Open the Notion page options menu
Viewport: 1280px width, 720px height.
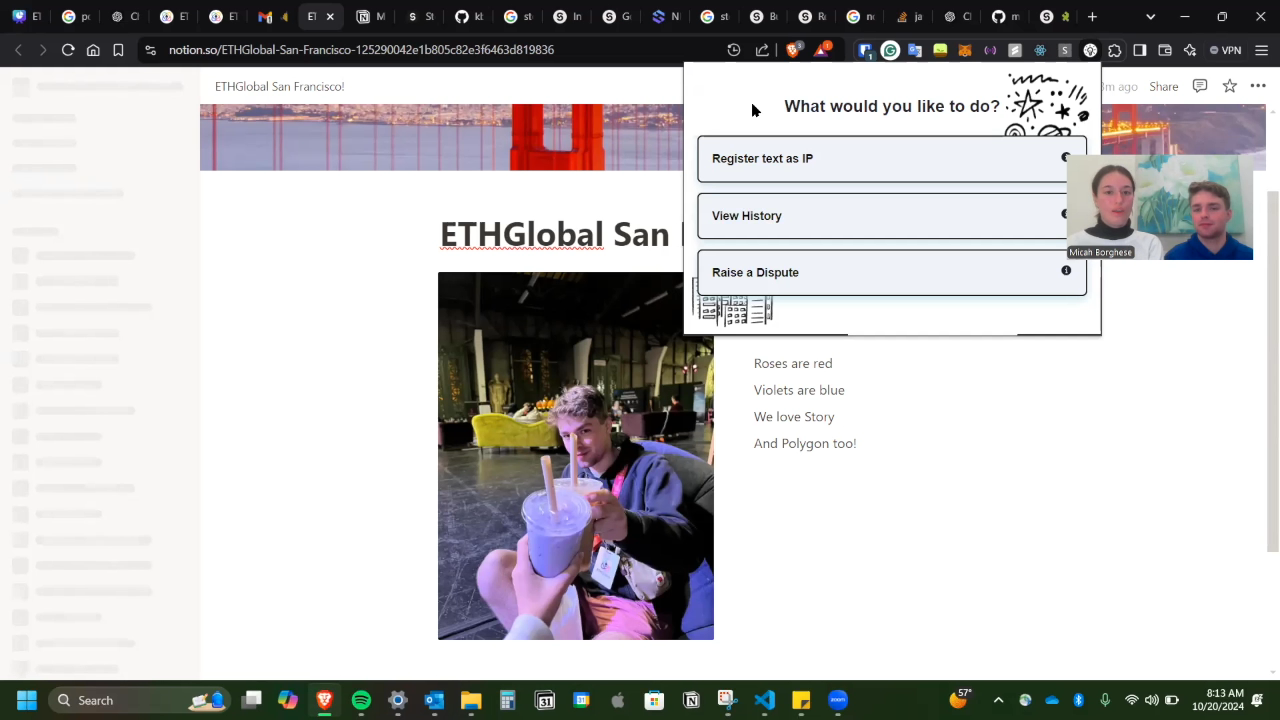pos(1258,86)
